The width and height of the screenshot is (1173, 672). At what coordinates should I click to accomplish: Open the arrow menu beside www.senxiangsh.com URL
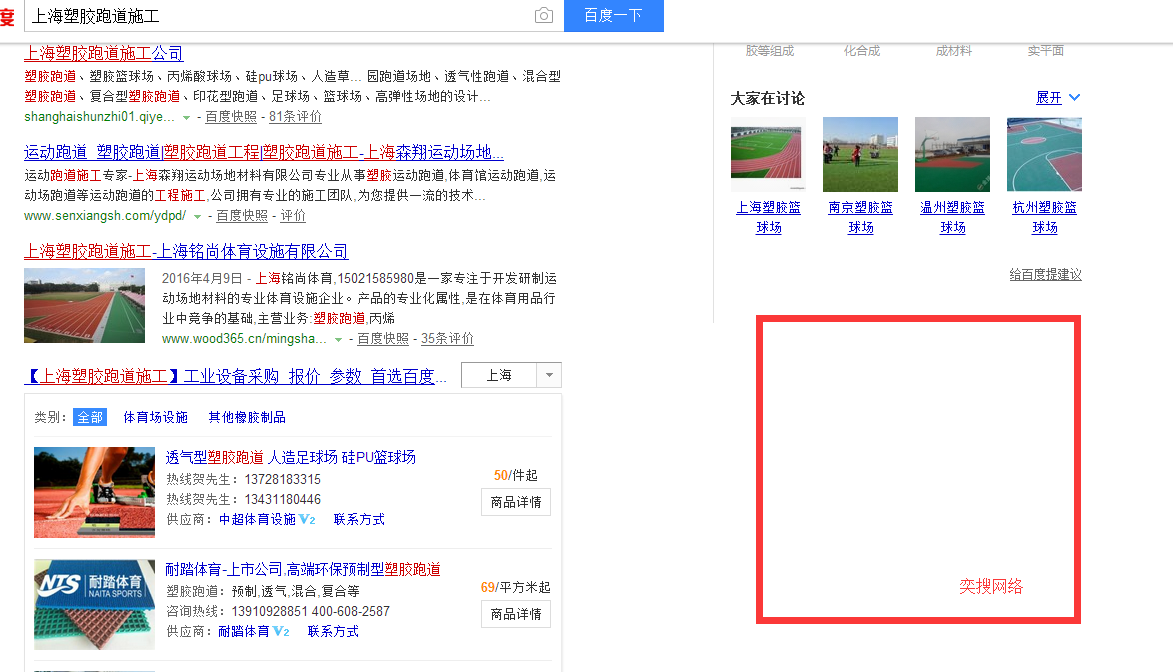tap(197, 216)
